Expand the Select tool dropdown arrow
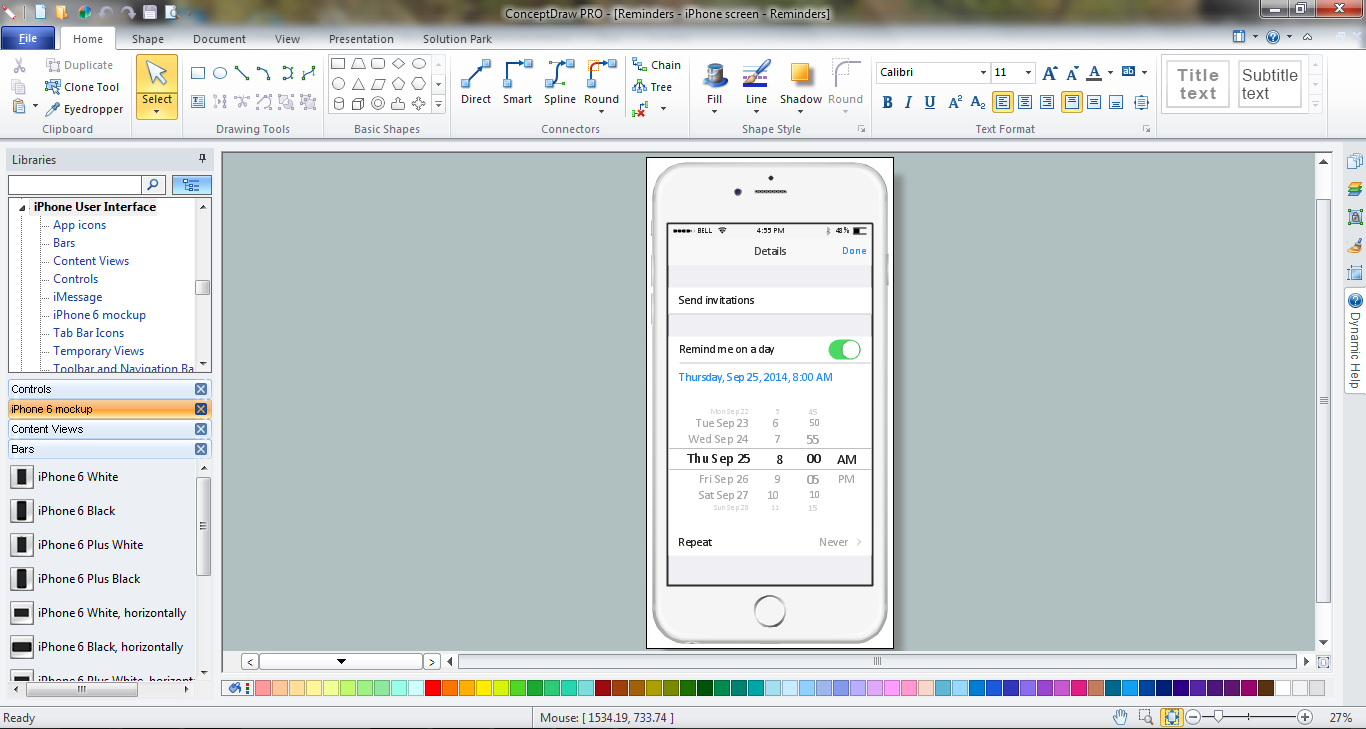This screenshot has width=1366, height=729. (x=157, y=112)
